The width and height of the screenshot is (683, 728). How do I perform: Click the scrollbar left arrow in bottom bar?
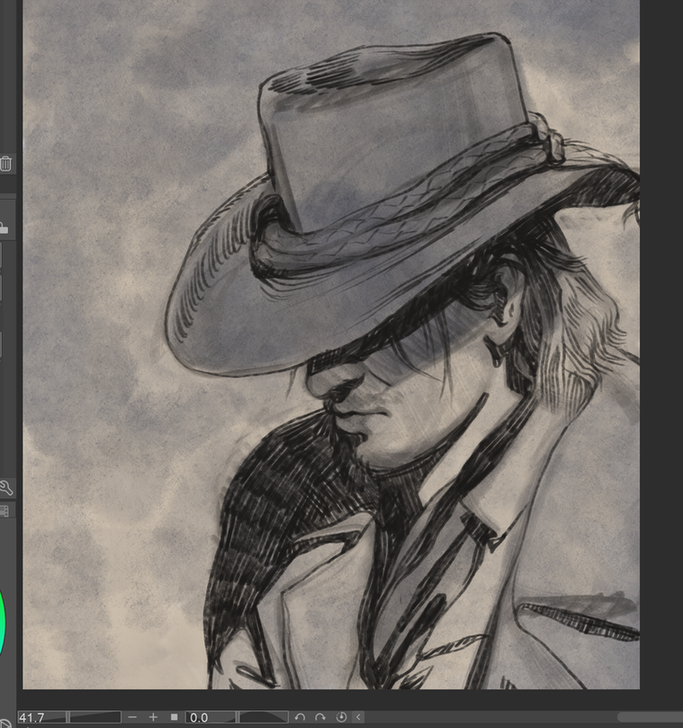358,717
